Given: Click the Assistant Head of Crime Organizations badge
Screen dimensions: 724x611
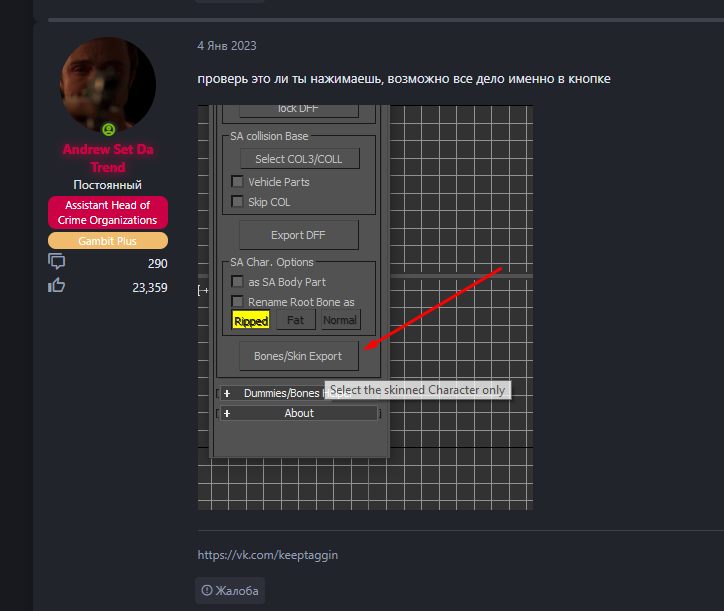Looking at the screenshot, I should coord(108,212).
